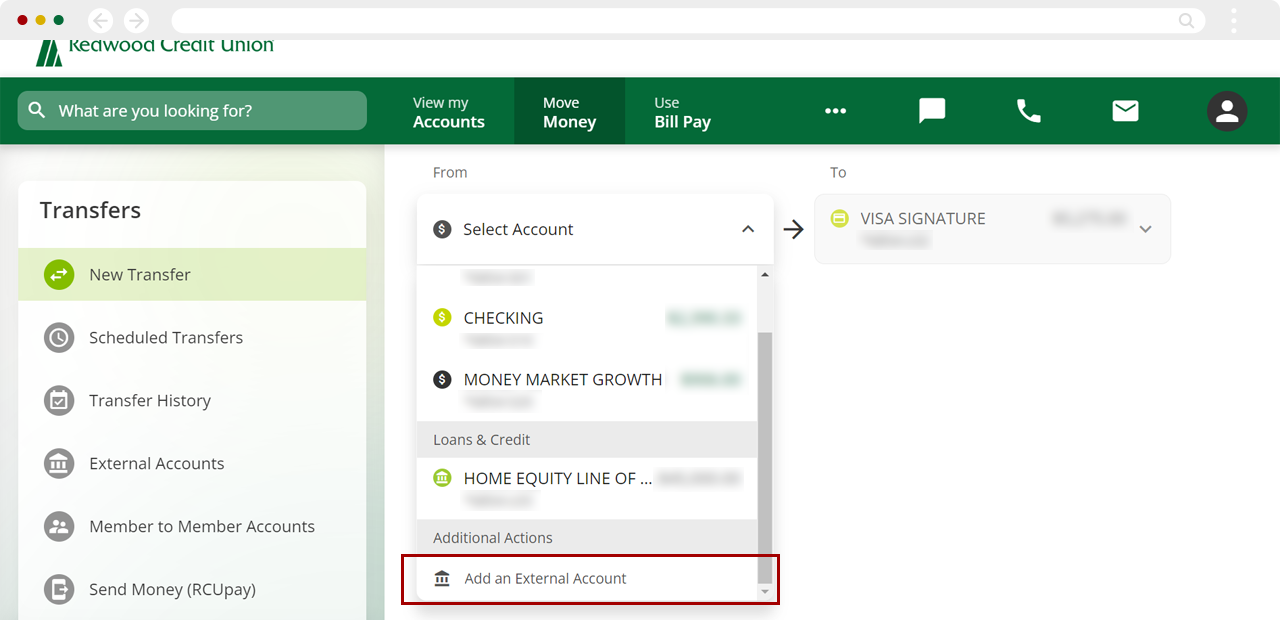The width and height of the screenshot is (1280, 620).
Task: Click the browser forward arrow
Action: click(x=136, y=20)
